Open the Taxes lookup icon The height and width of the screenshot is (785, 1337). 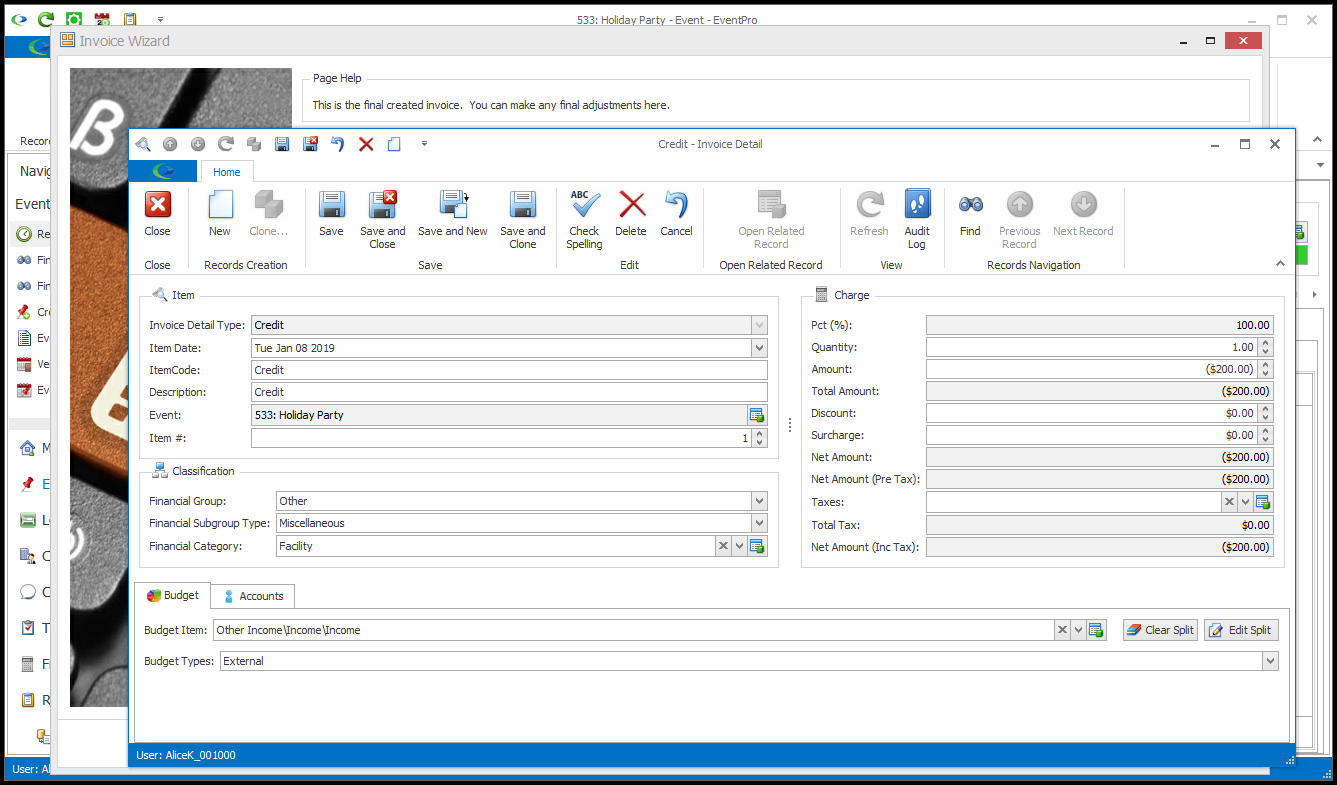(1263, 502)
